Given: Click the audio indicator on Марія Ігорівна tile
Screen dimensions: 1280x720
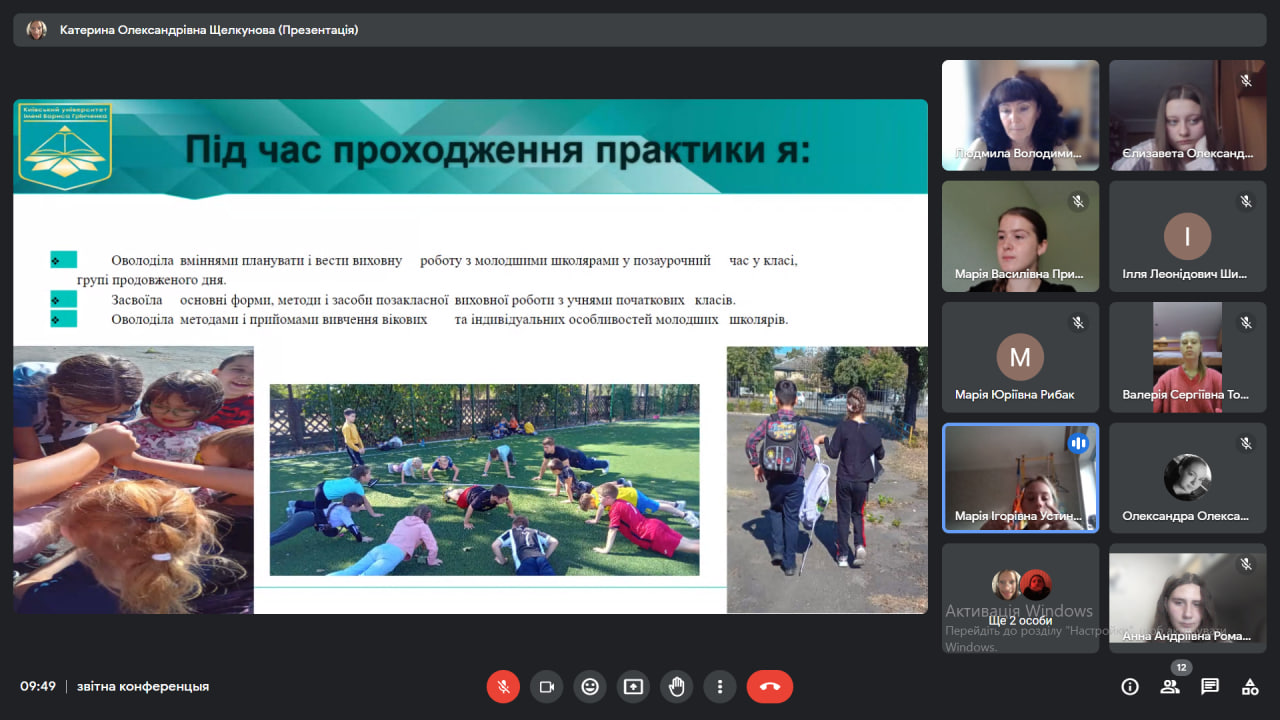Looking at the screenshot, I should [1078, 443].
